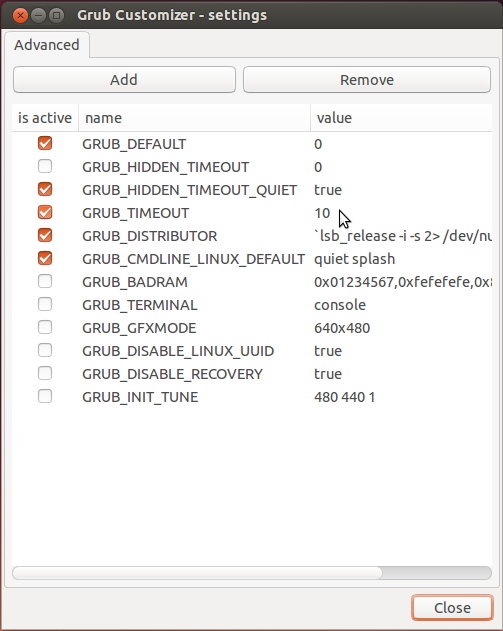Select the GRUB_BADRAM name cell
503x631 pixels.
(135, 282)
